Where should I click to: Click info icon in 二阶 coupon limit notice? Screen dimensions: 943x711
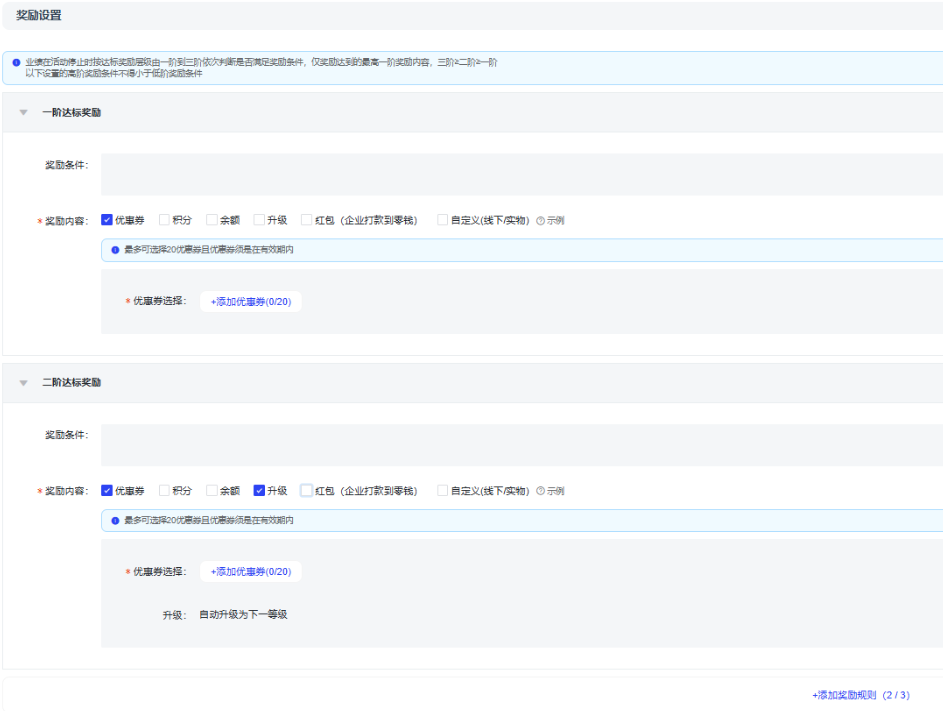coord(115,520)
